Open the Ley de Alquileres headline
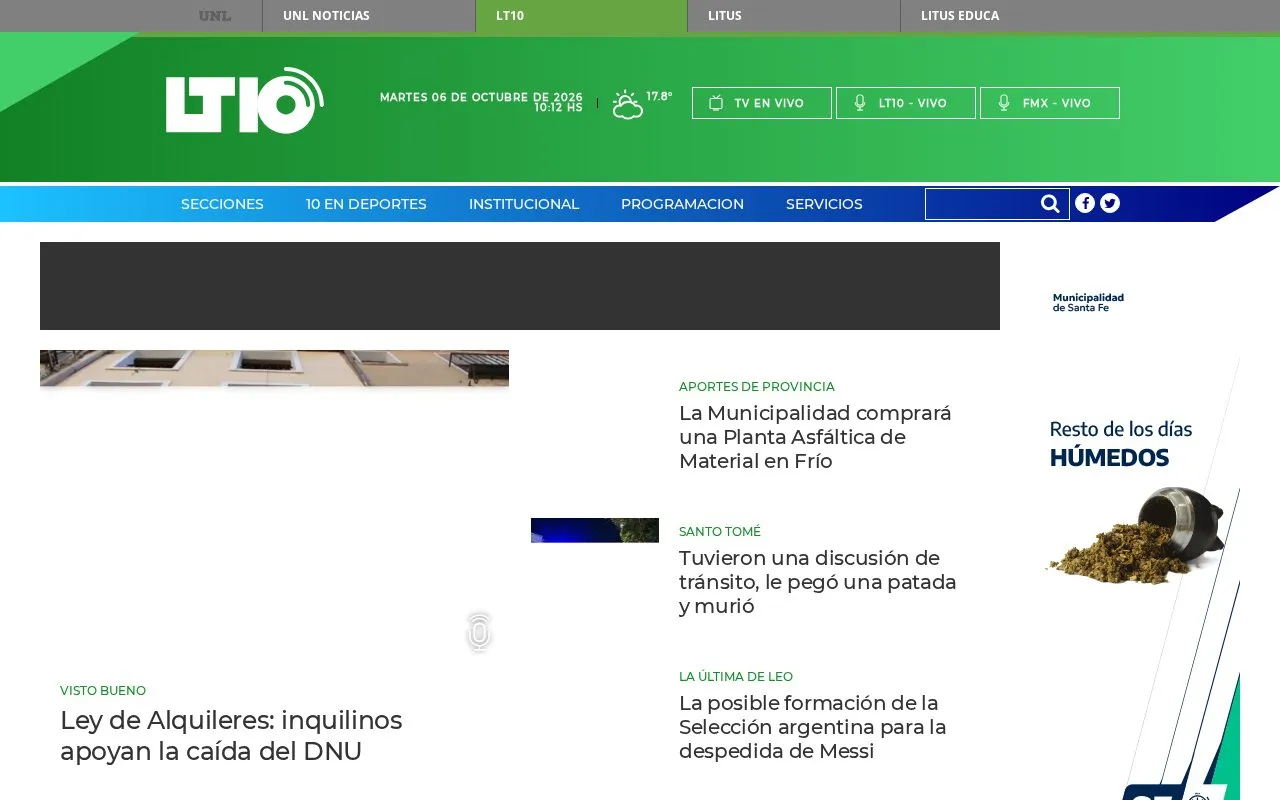The image size is (1280, 800). 231,735
